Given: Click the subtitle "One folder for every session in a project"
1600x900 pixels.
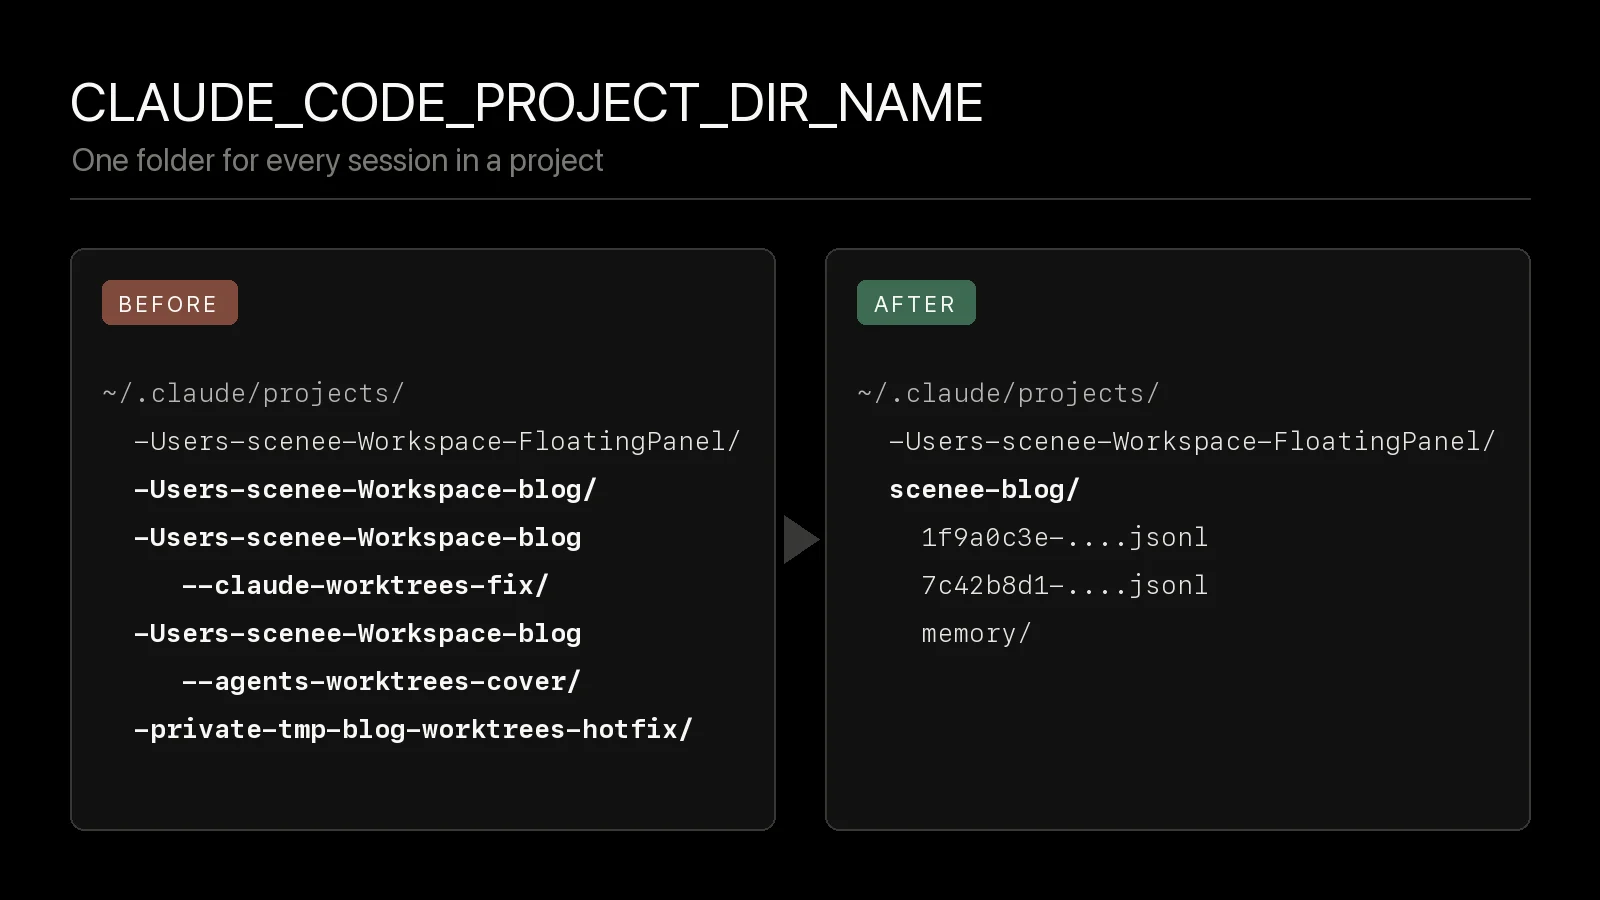Looking at the screenshot, I should 337,161.
